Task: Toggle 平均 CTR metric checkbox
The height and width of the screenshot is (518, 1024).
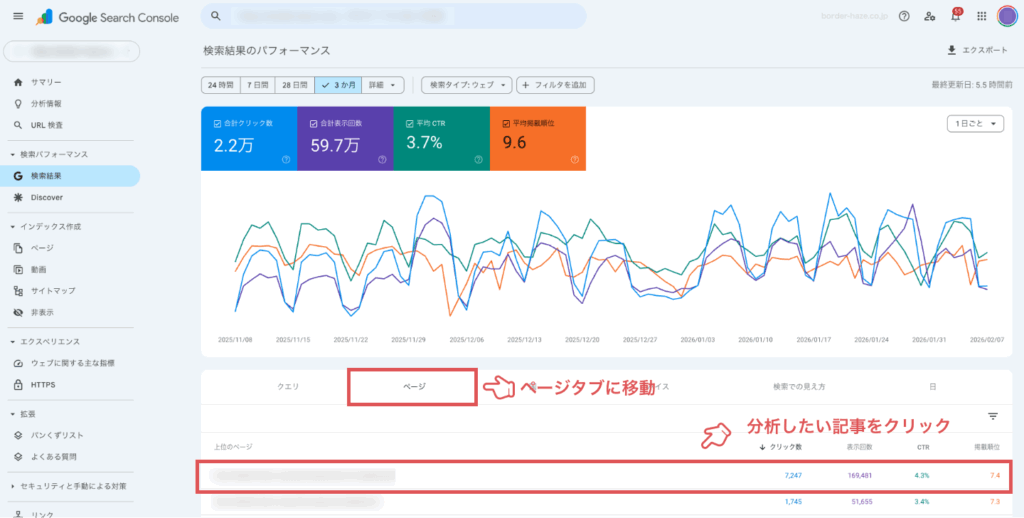Action: 409,123
